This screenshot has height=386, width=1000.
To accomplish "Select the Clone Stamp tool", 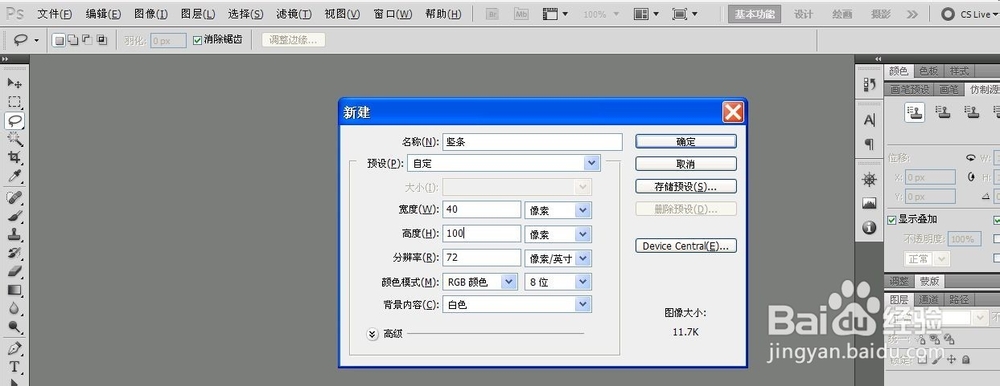I will click(14, 234).
